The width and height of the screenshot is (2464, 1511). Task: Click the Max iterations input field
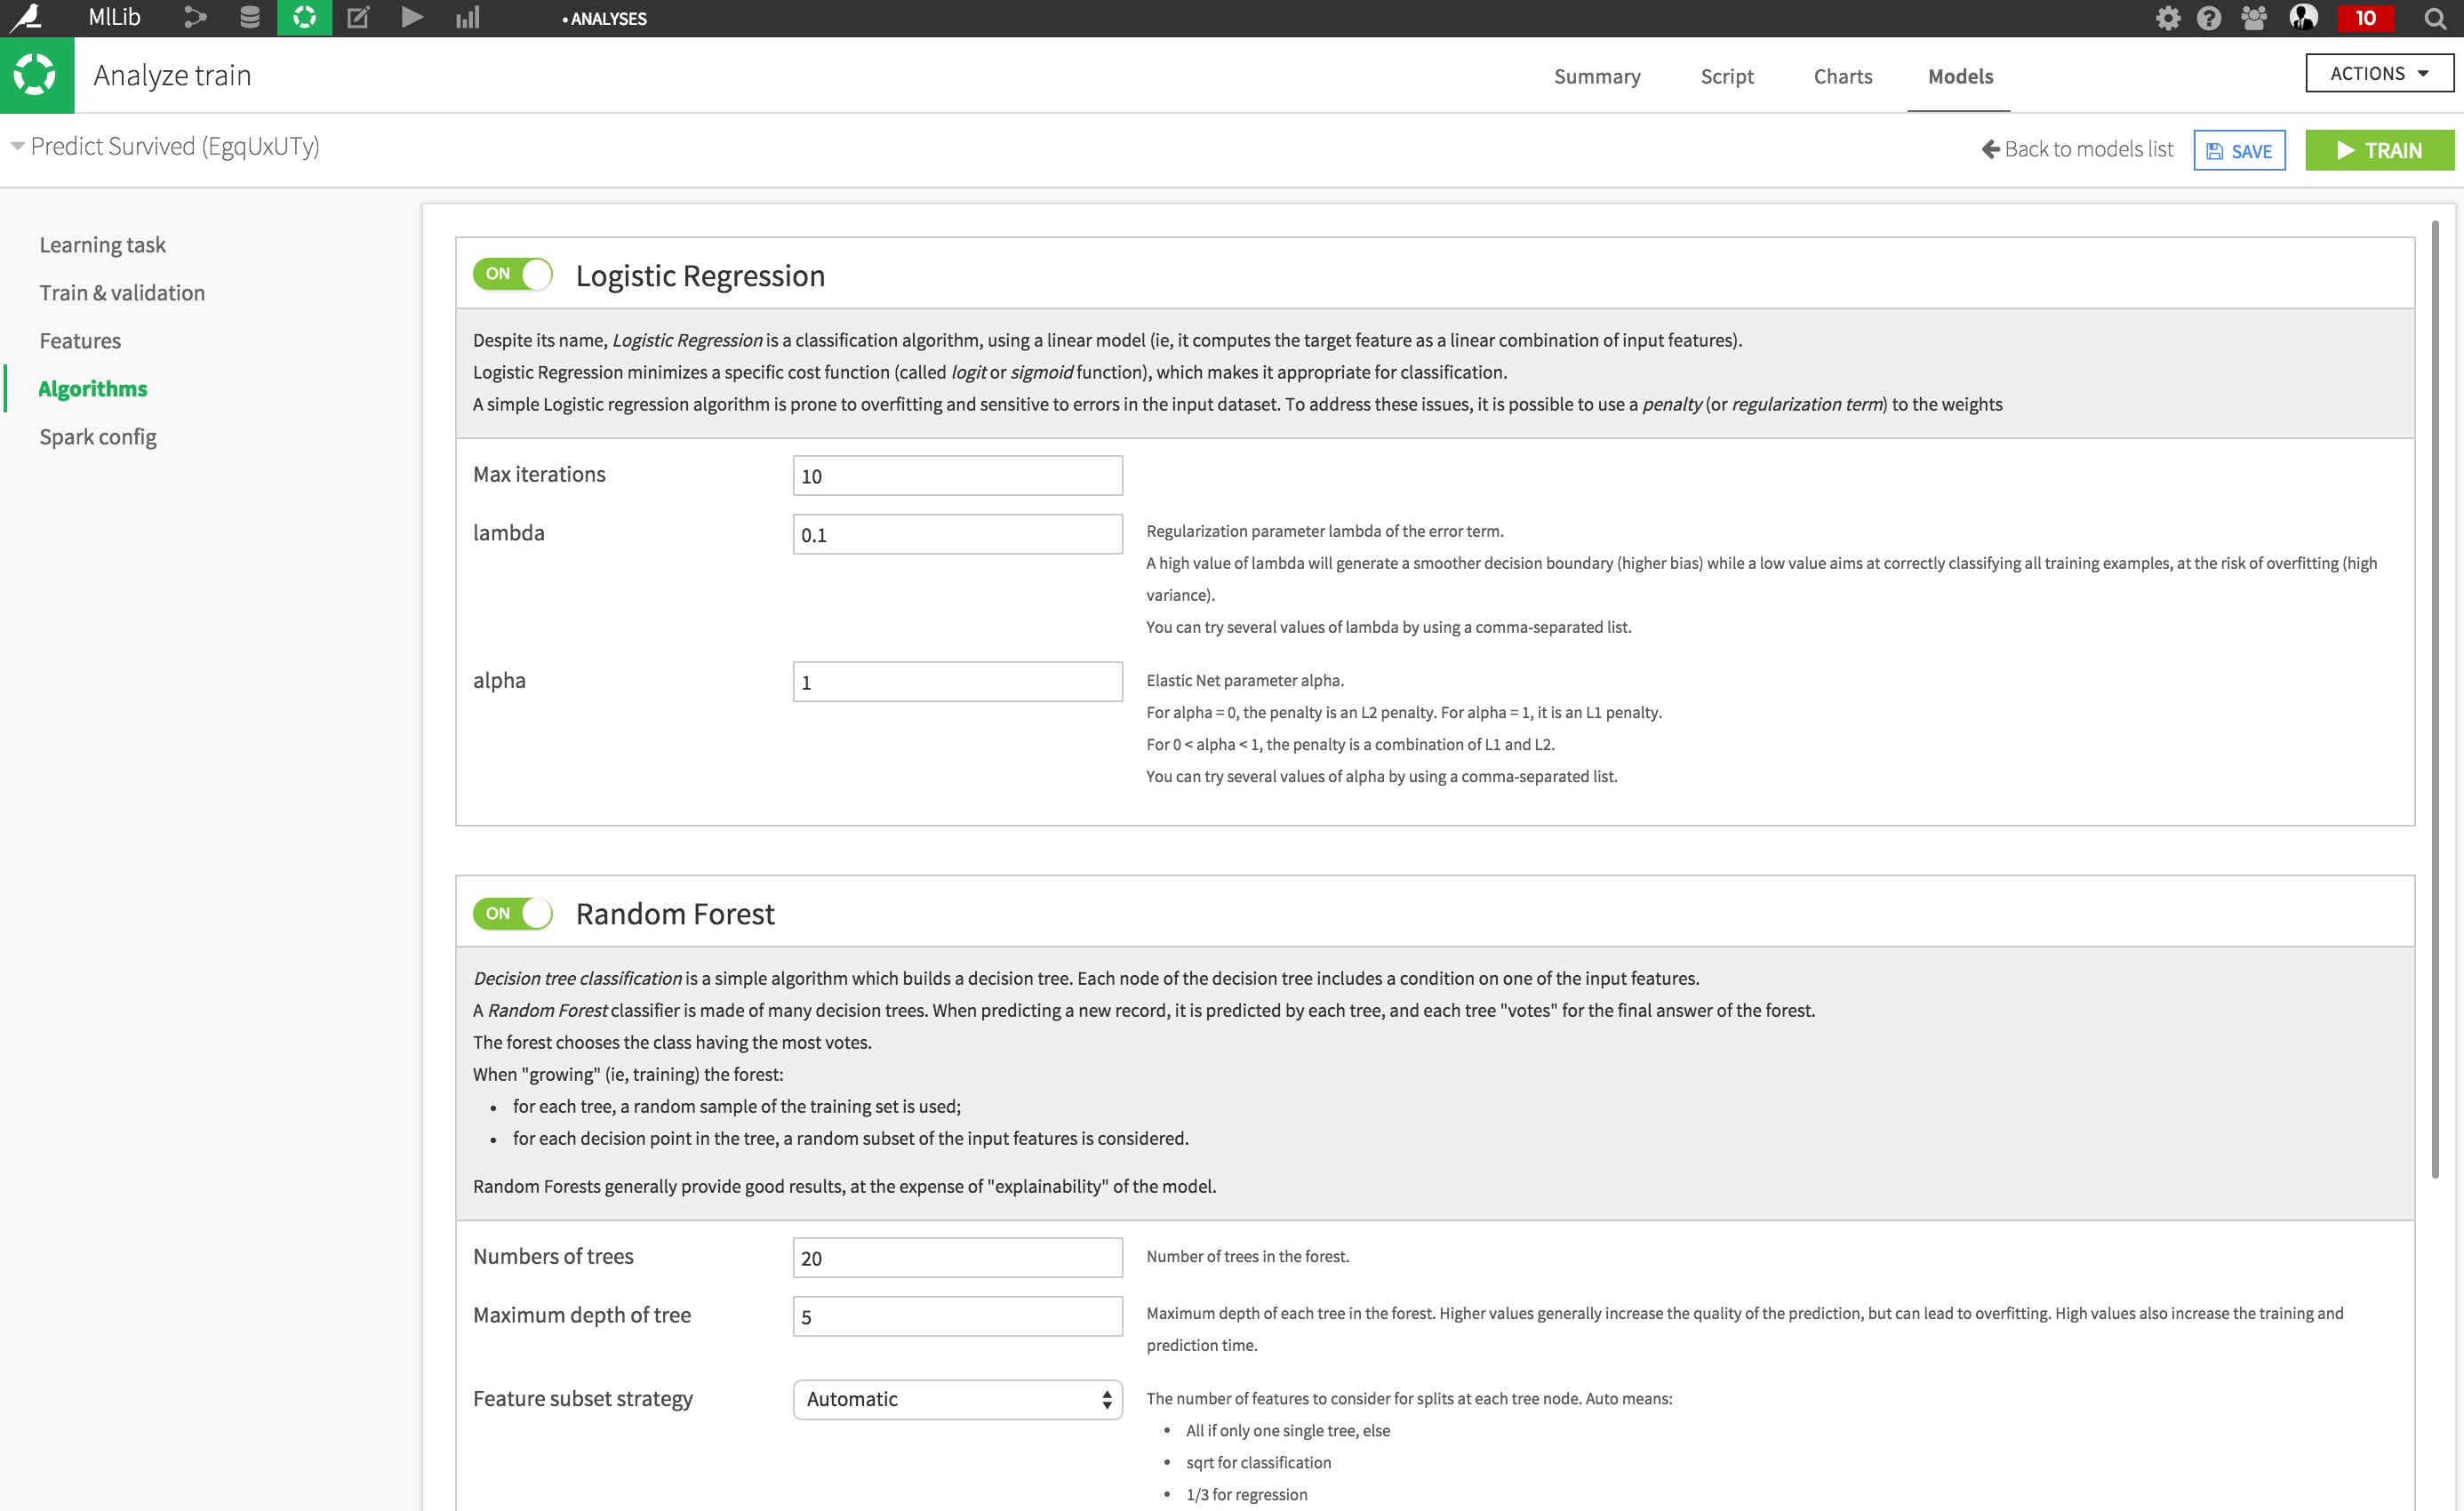[957, 473]
